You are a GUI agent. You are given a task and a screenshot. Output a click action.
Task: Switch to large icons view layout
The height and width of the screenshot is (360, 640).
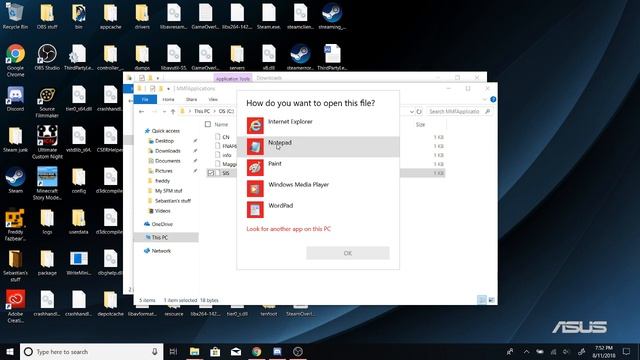(x=491, y=300)
